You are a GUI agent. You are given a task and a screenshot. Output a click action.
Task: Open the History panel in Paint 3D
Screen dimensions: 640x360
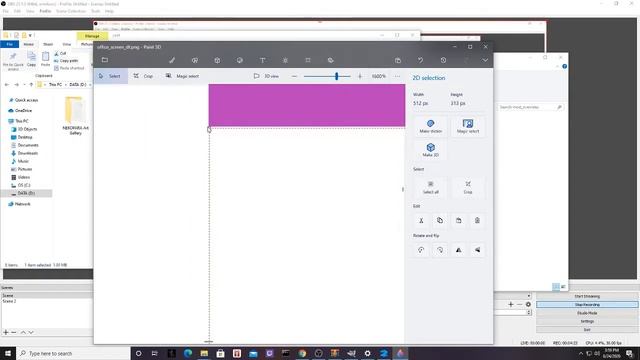coord(443,60)
